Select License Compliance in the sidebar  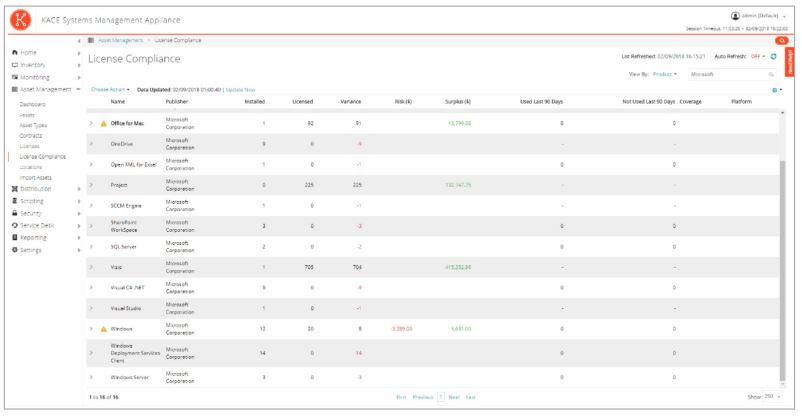pos(42,157)
